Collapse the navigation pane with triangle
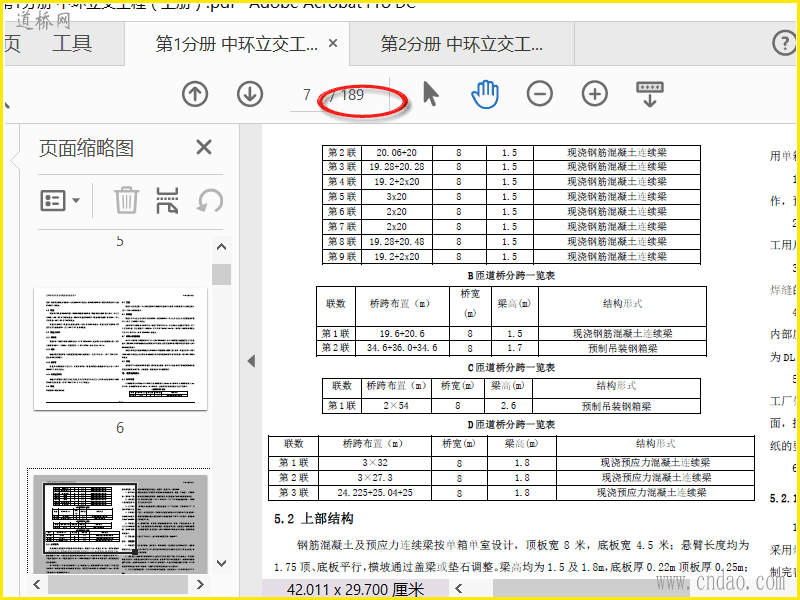800x600 pixels. [x=251, y=361]
